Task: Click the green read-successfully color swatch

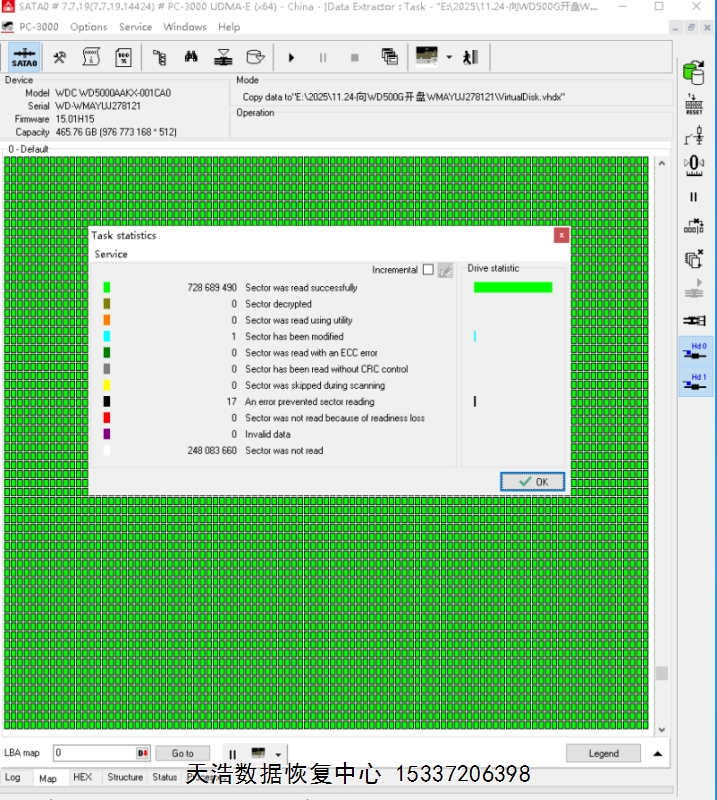Action: click(x=107, y=288)
